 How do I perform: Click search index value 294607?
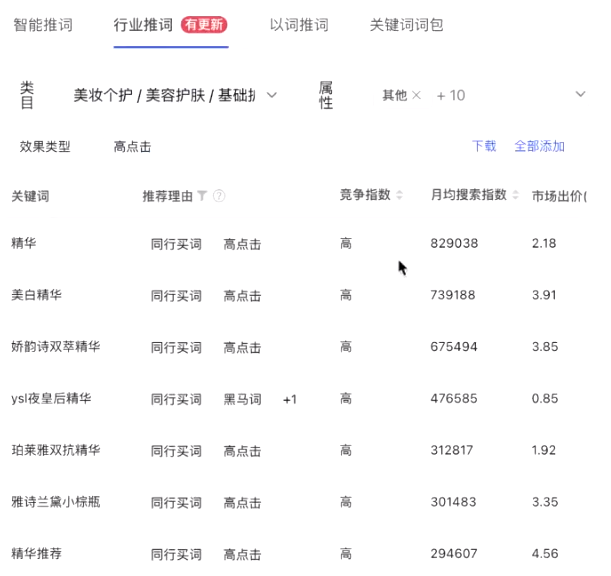(454, 553)
